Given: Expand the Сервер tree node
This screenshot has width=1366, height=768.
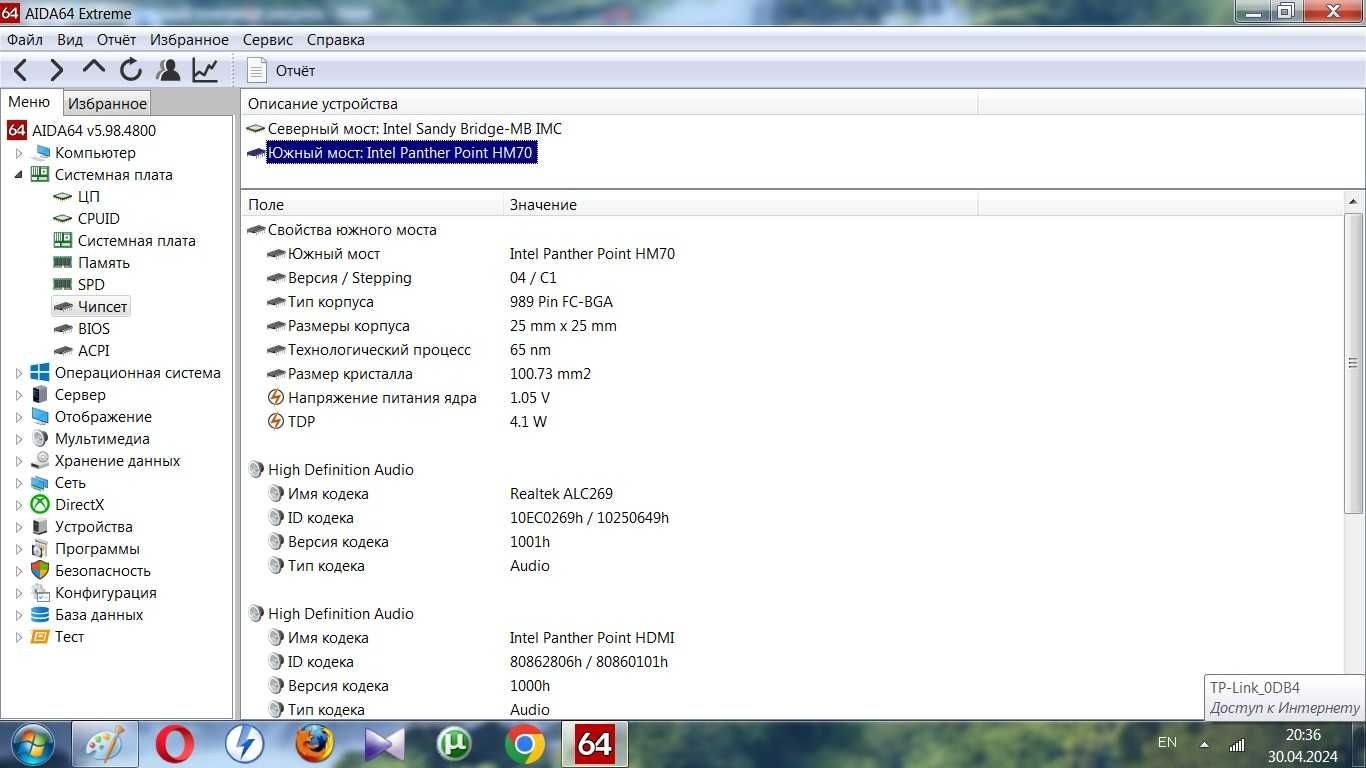Looking at the screenshot, I should tap(19, 395).
